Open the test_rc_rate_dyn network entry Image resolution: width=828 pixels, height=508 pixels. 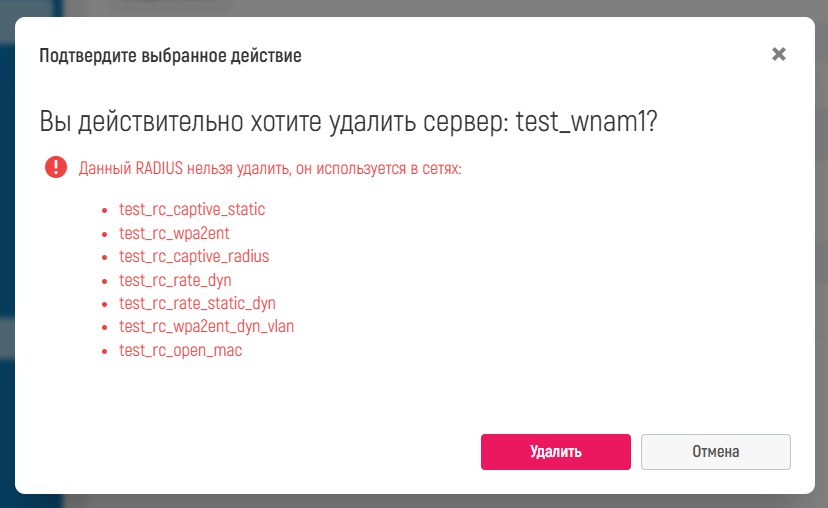pos(175,280)
